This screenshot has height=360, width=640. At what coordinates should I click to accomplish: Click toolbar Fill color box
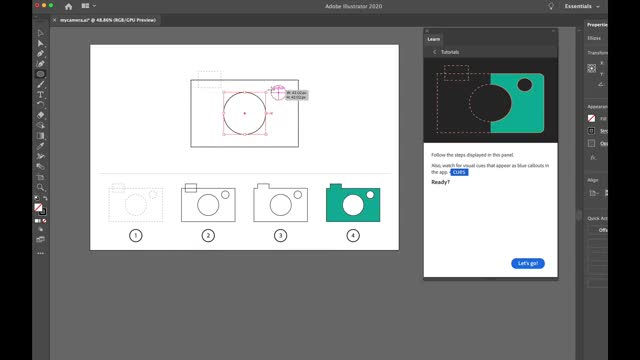point(38,207)
